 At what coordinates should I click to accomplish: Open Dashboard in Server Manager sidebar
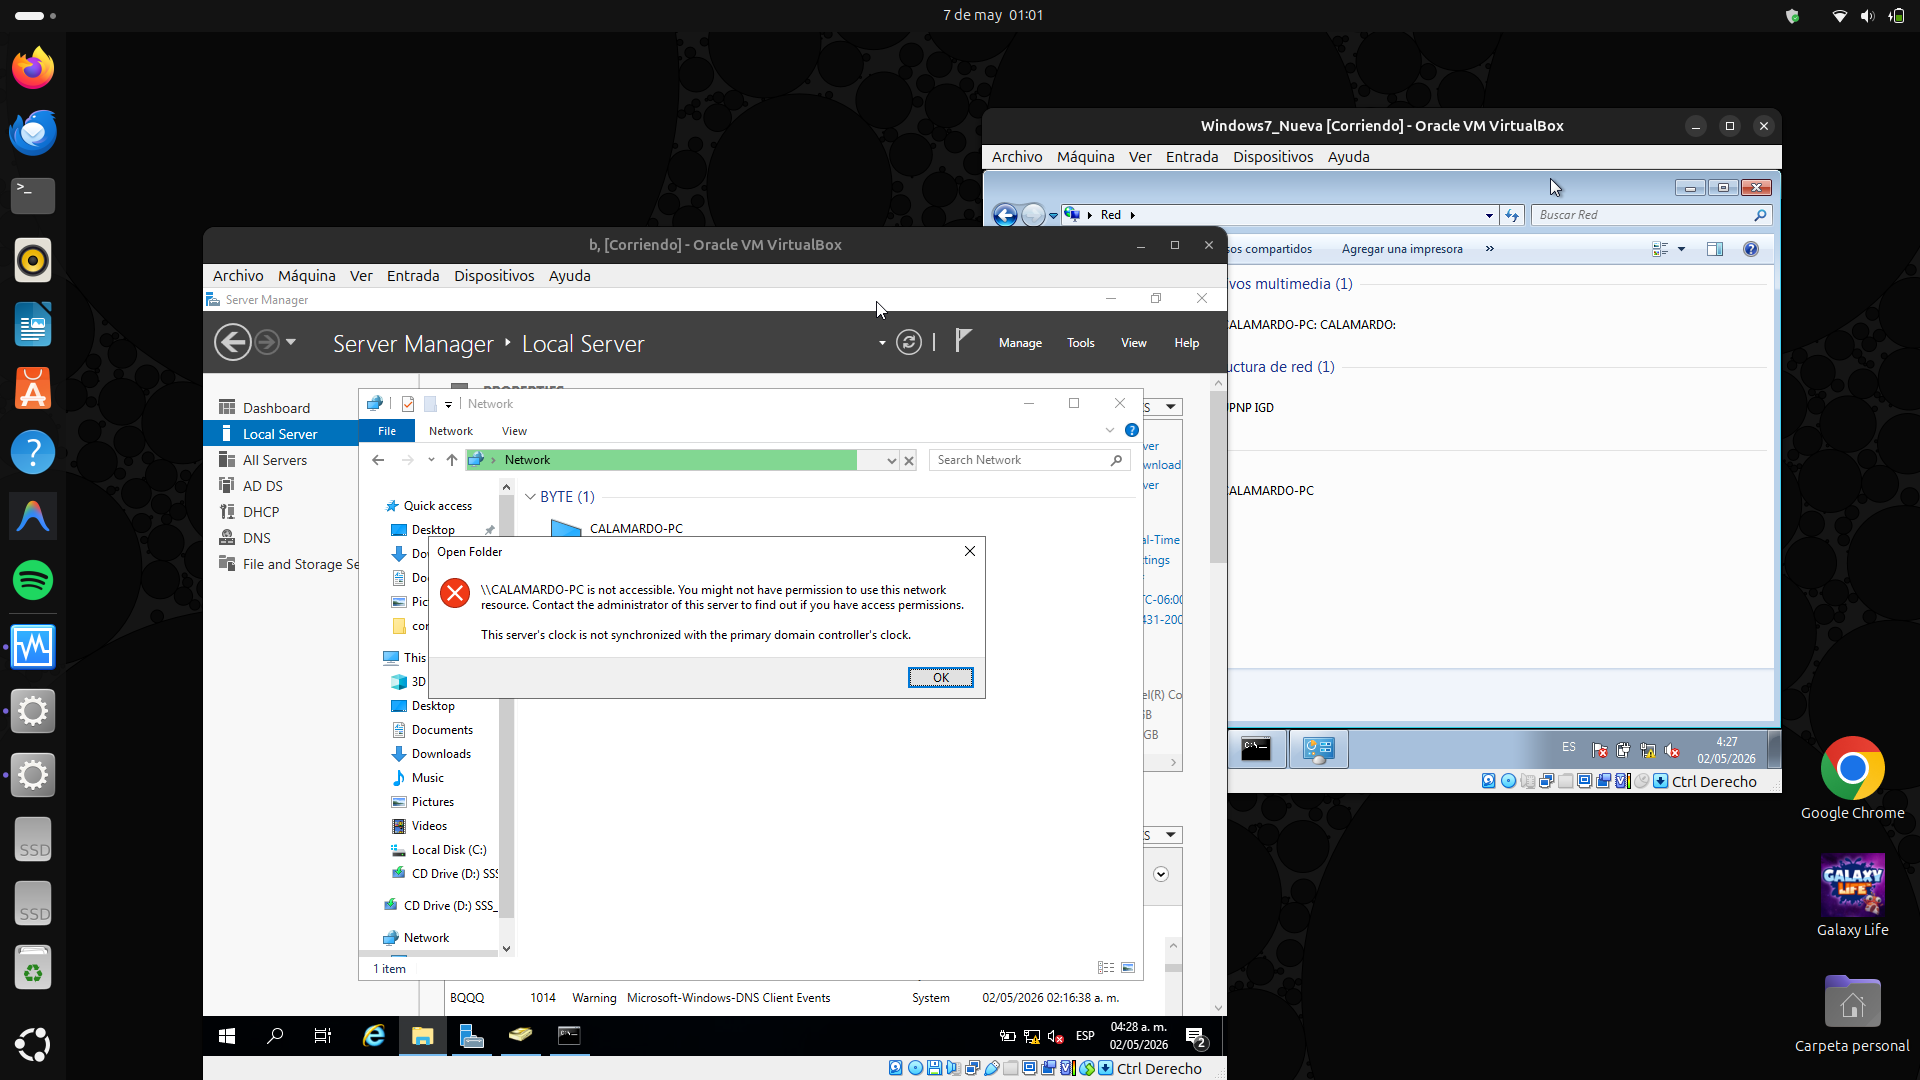coord(276,408)
